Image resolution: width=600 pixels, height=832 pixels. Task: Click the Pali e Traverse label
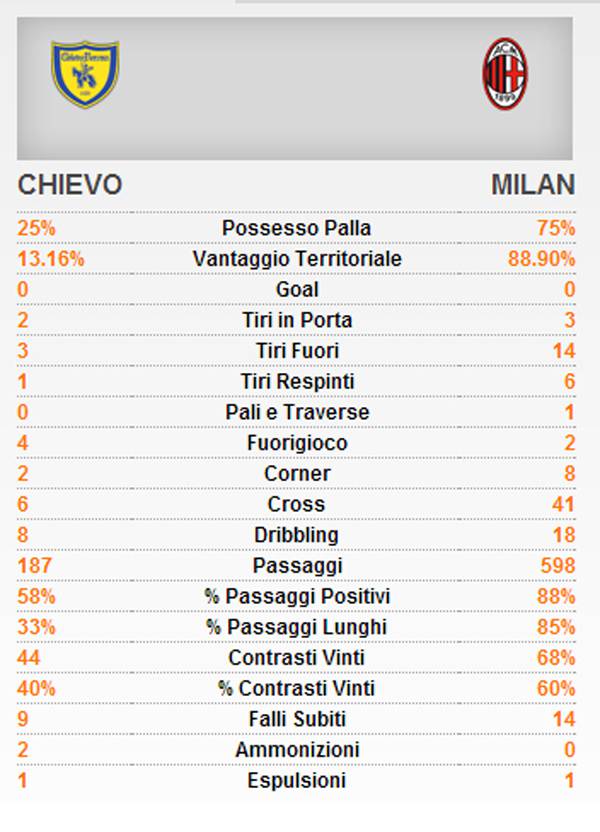pos(297,412)
